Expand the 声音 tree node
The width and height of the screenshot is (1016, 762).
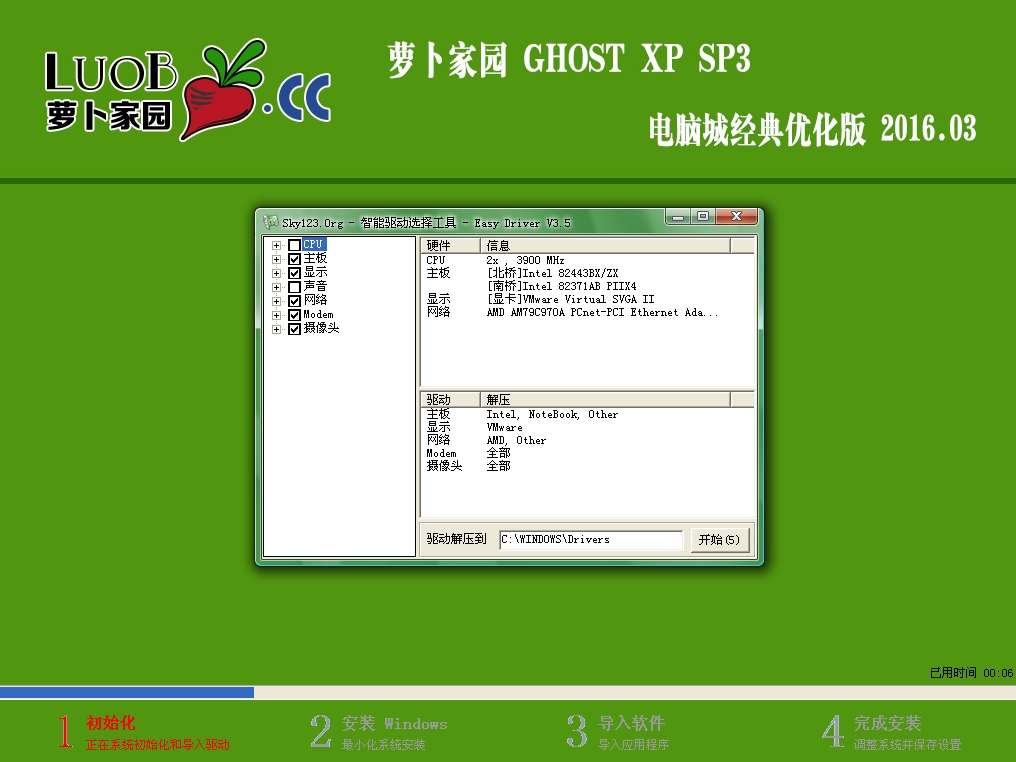276,287
